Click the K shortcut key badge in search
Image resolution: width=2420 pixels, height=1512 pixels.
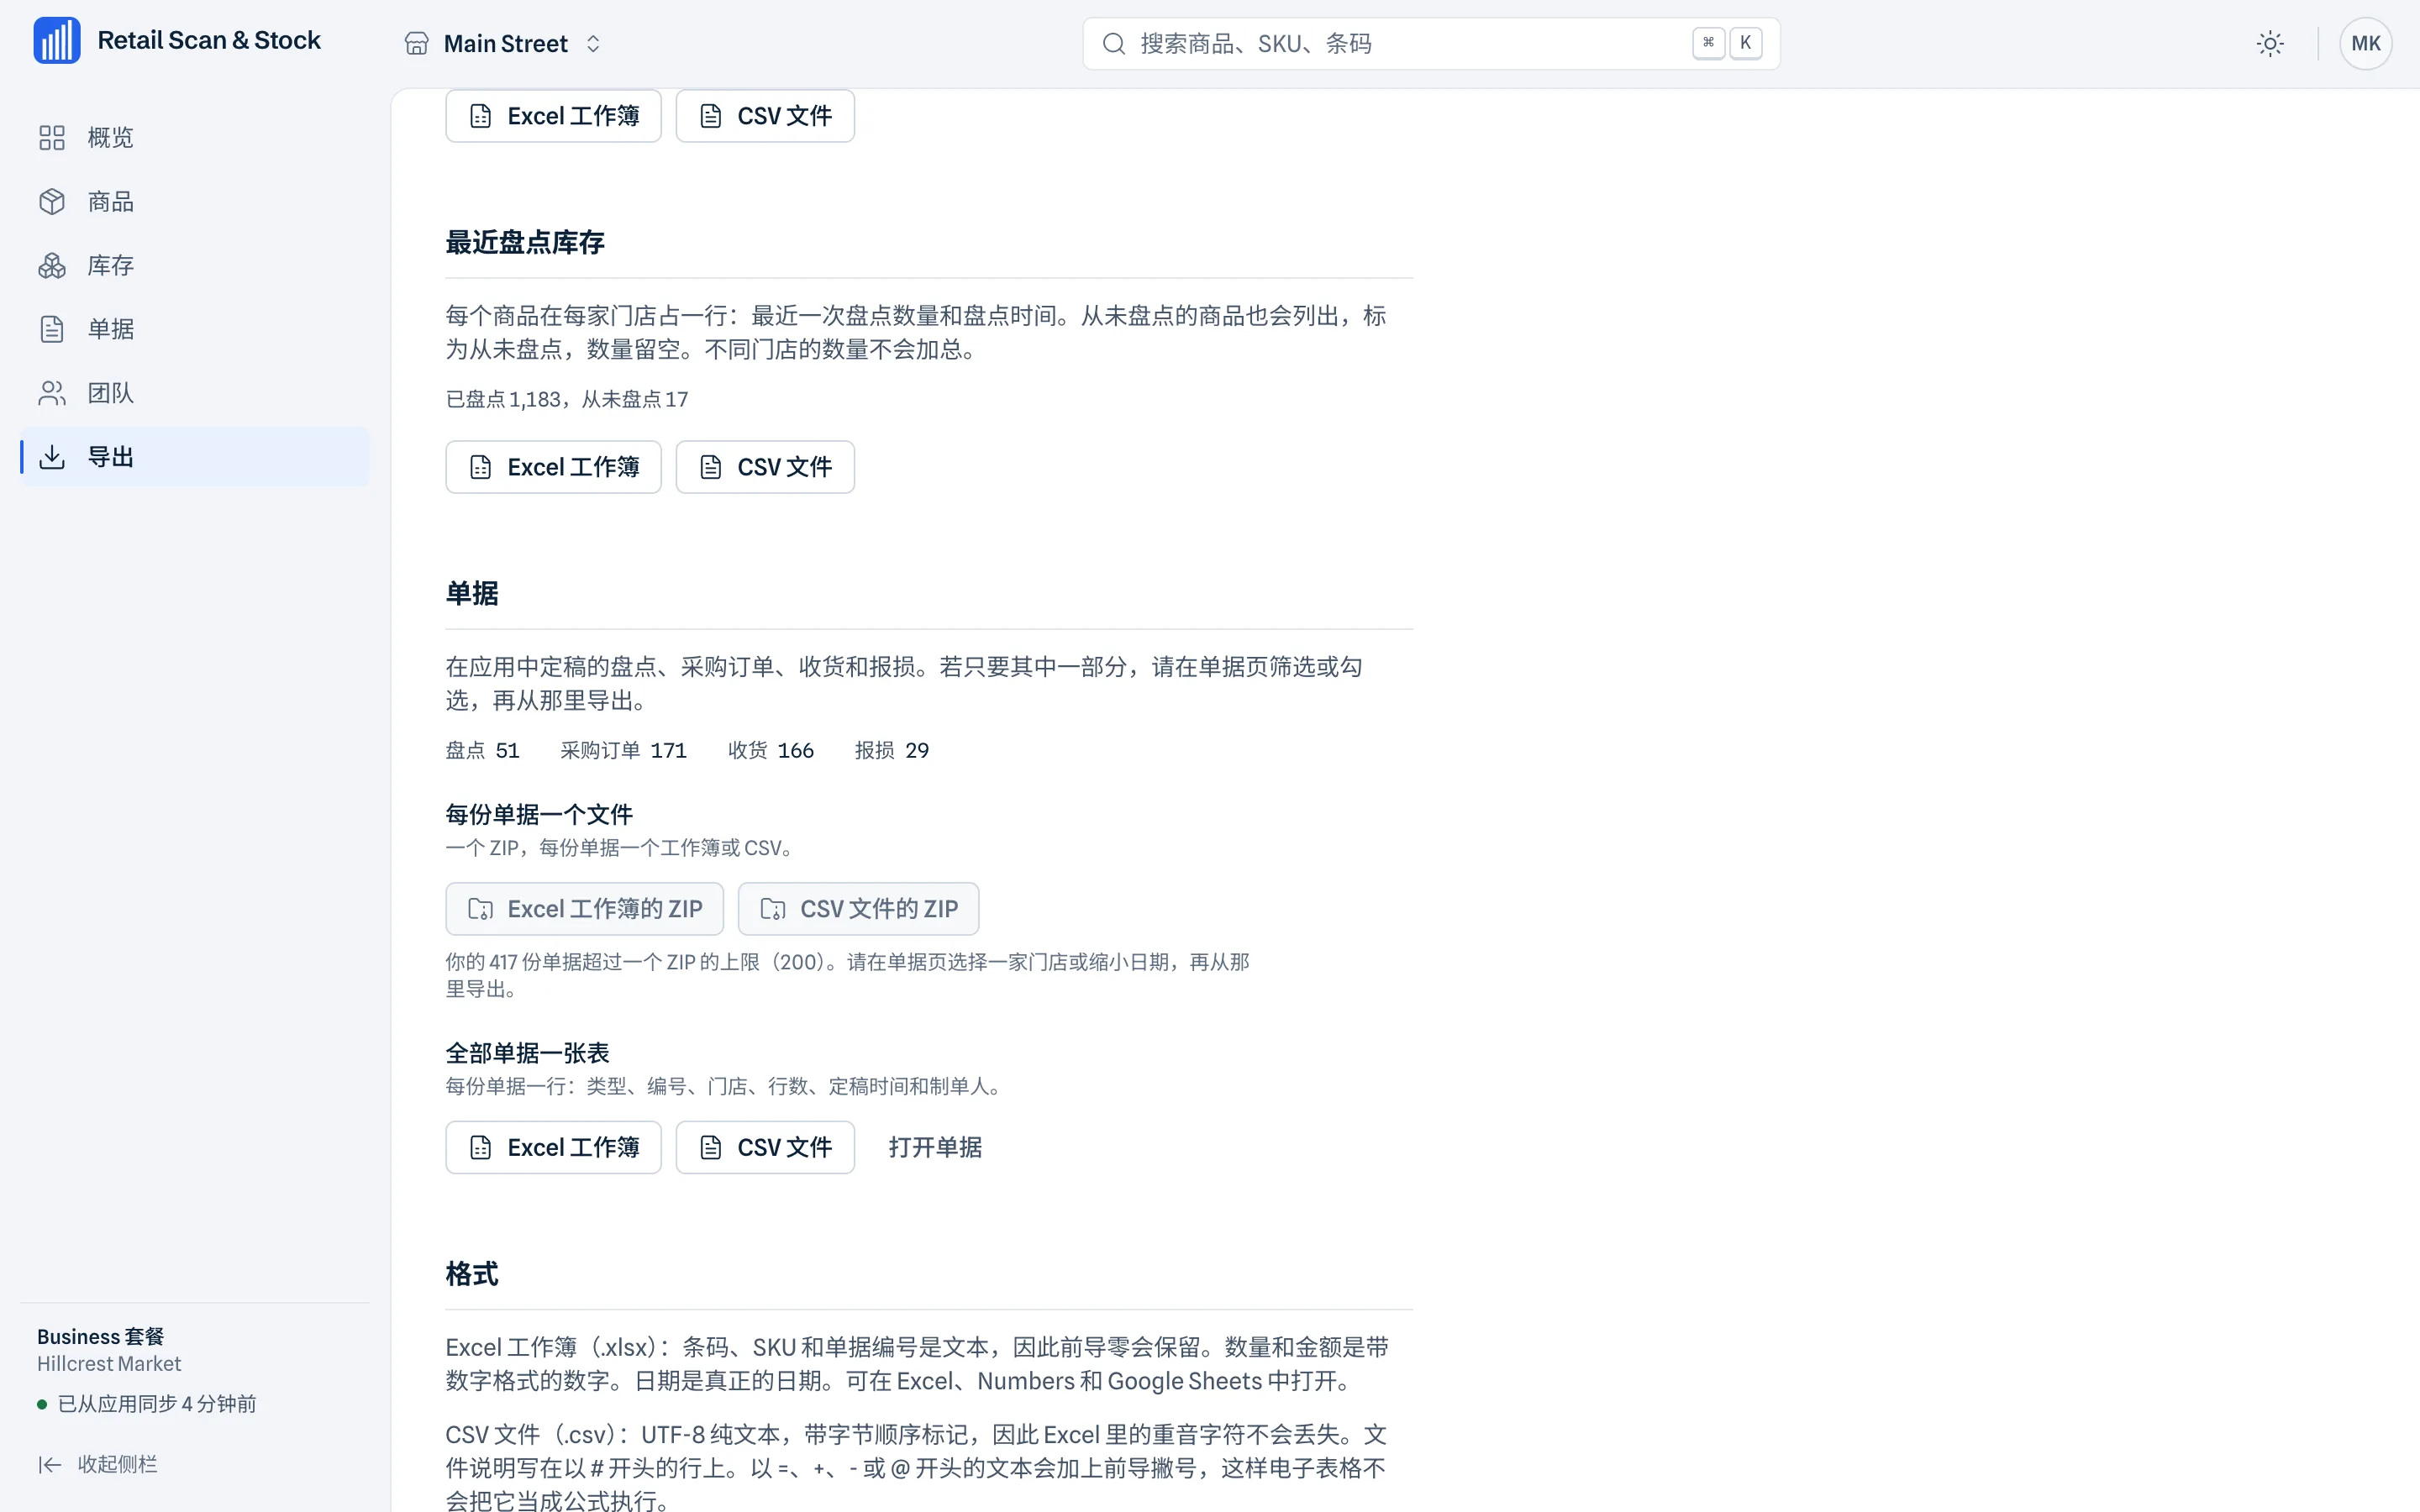pos(1745,43)
